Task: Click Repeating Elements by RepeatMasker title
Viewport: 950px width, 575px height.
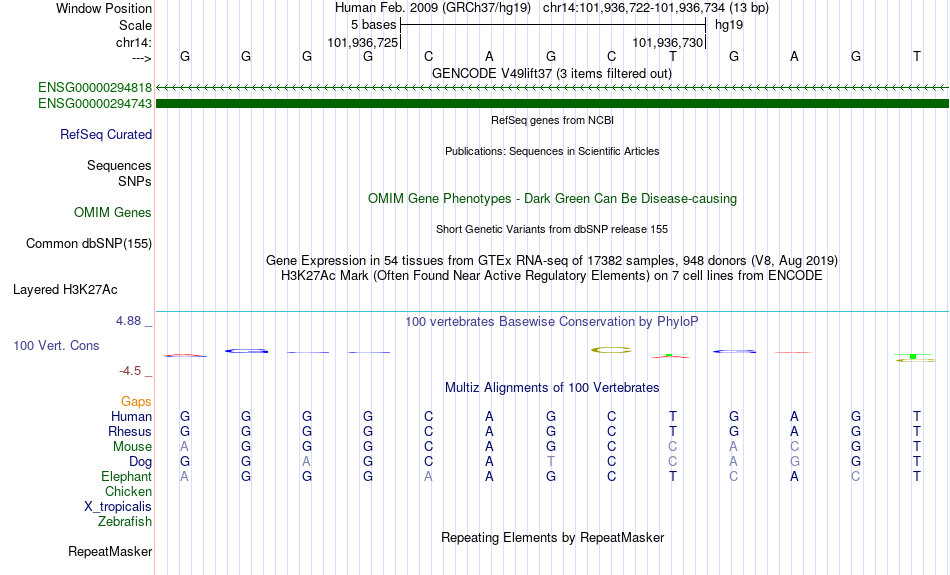Action: click(x=553, y=538)
